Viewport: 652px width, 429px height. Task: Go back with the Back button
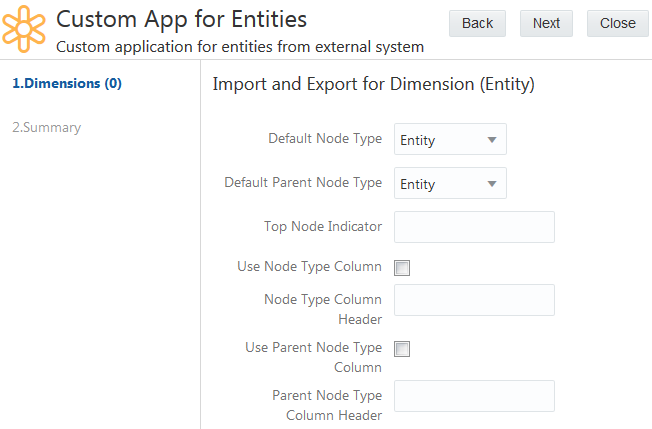477,23
